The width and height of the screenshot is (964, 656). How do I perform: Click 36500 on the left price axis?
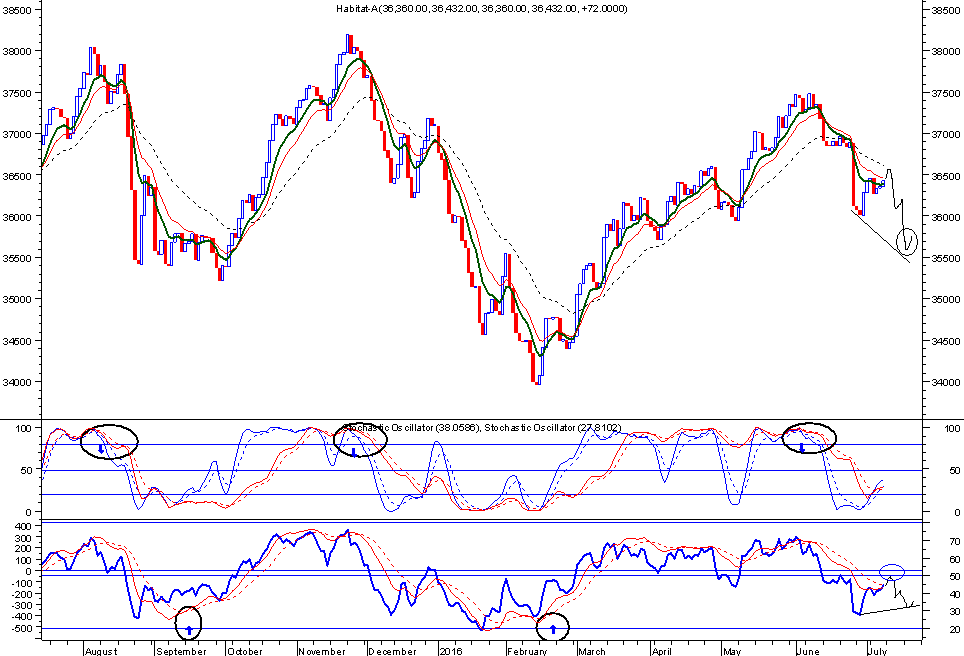pos(17,176)
